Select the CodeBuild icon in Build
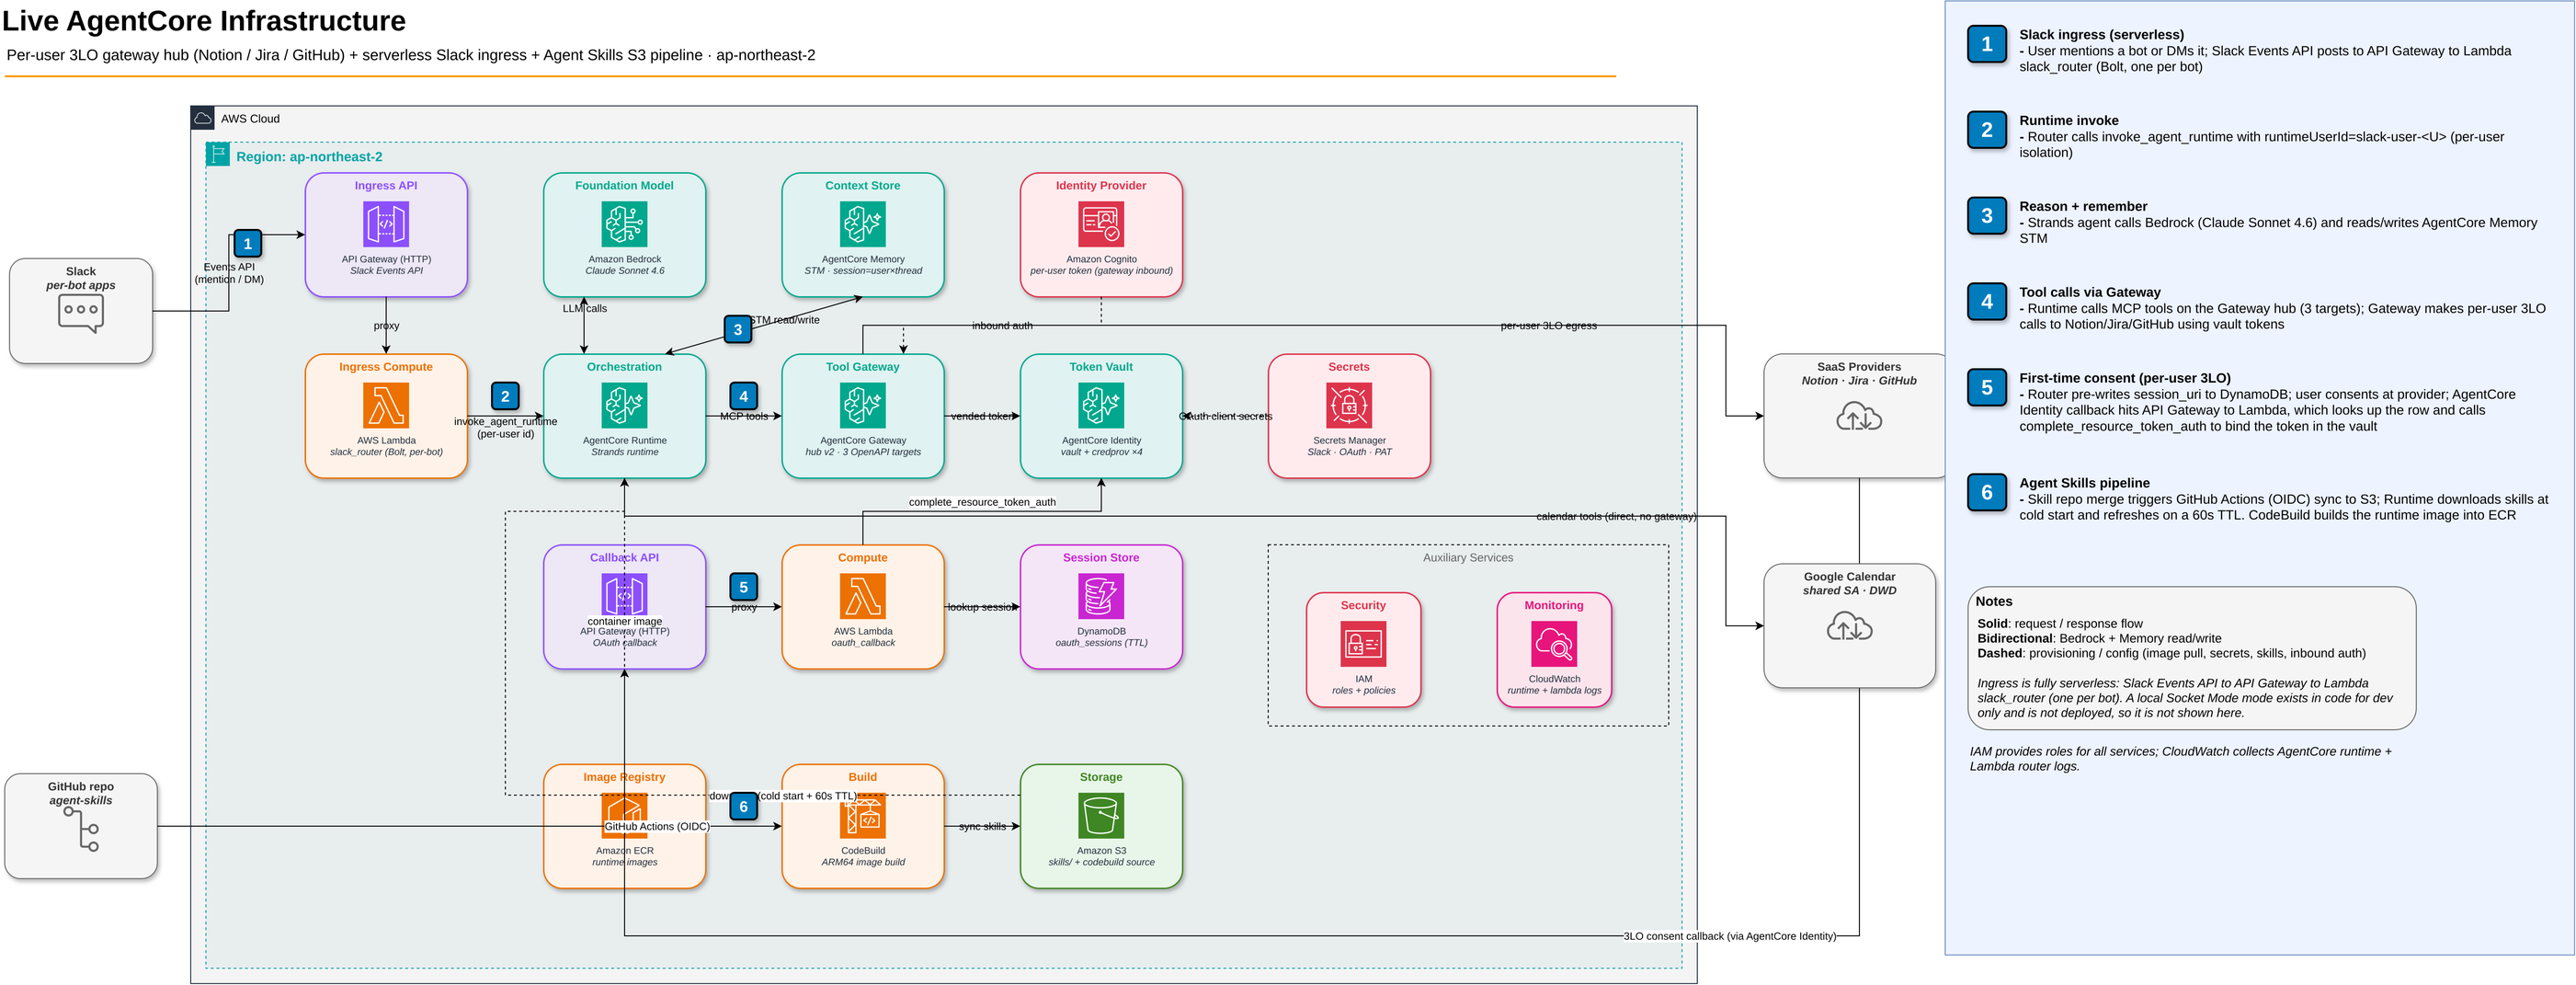Screen dimensions: 2576x985 click(x=862, y=816)
